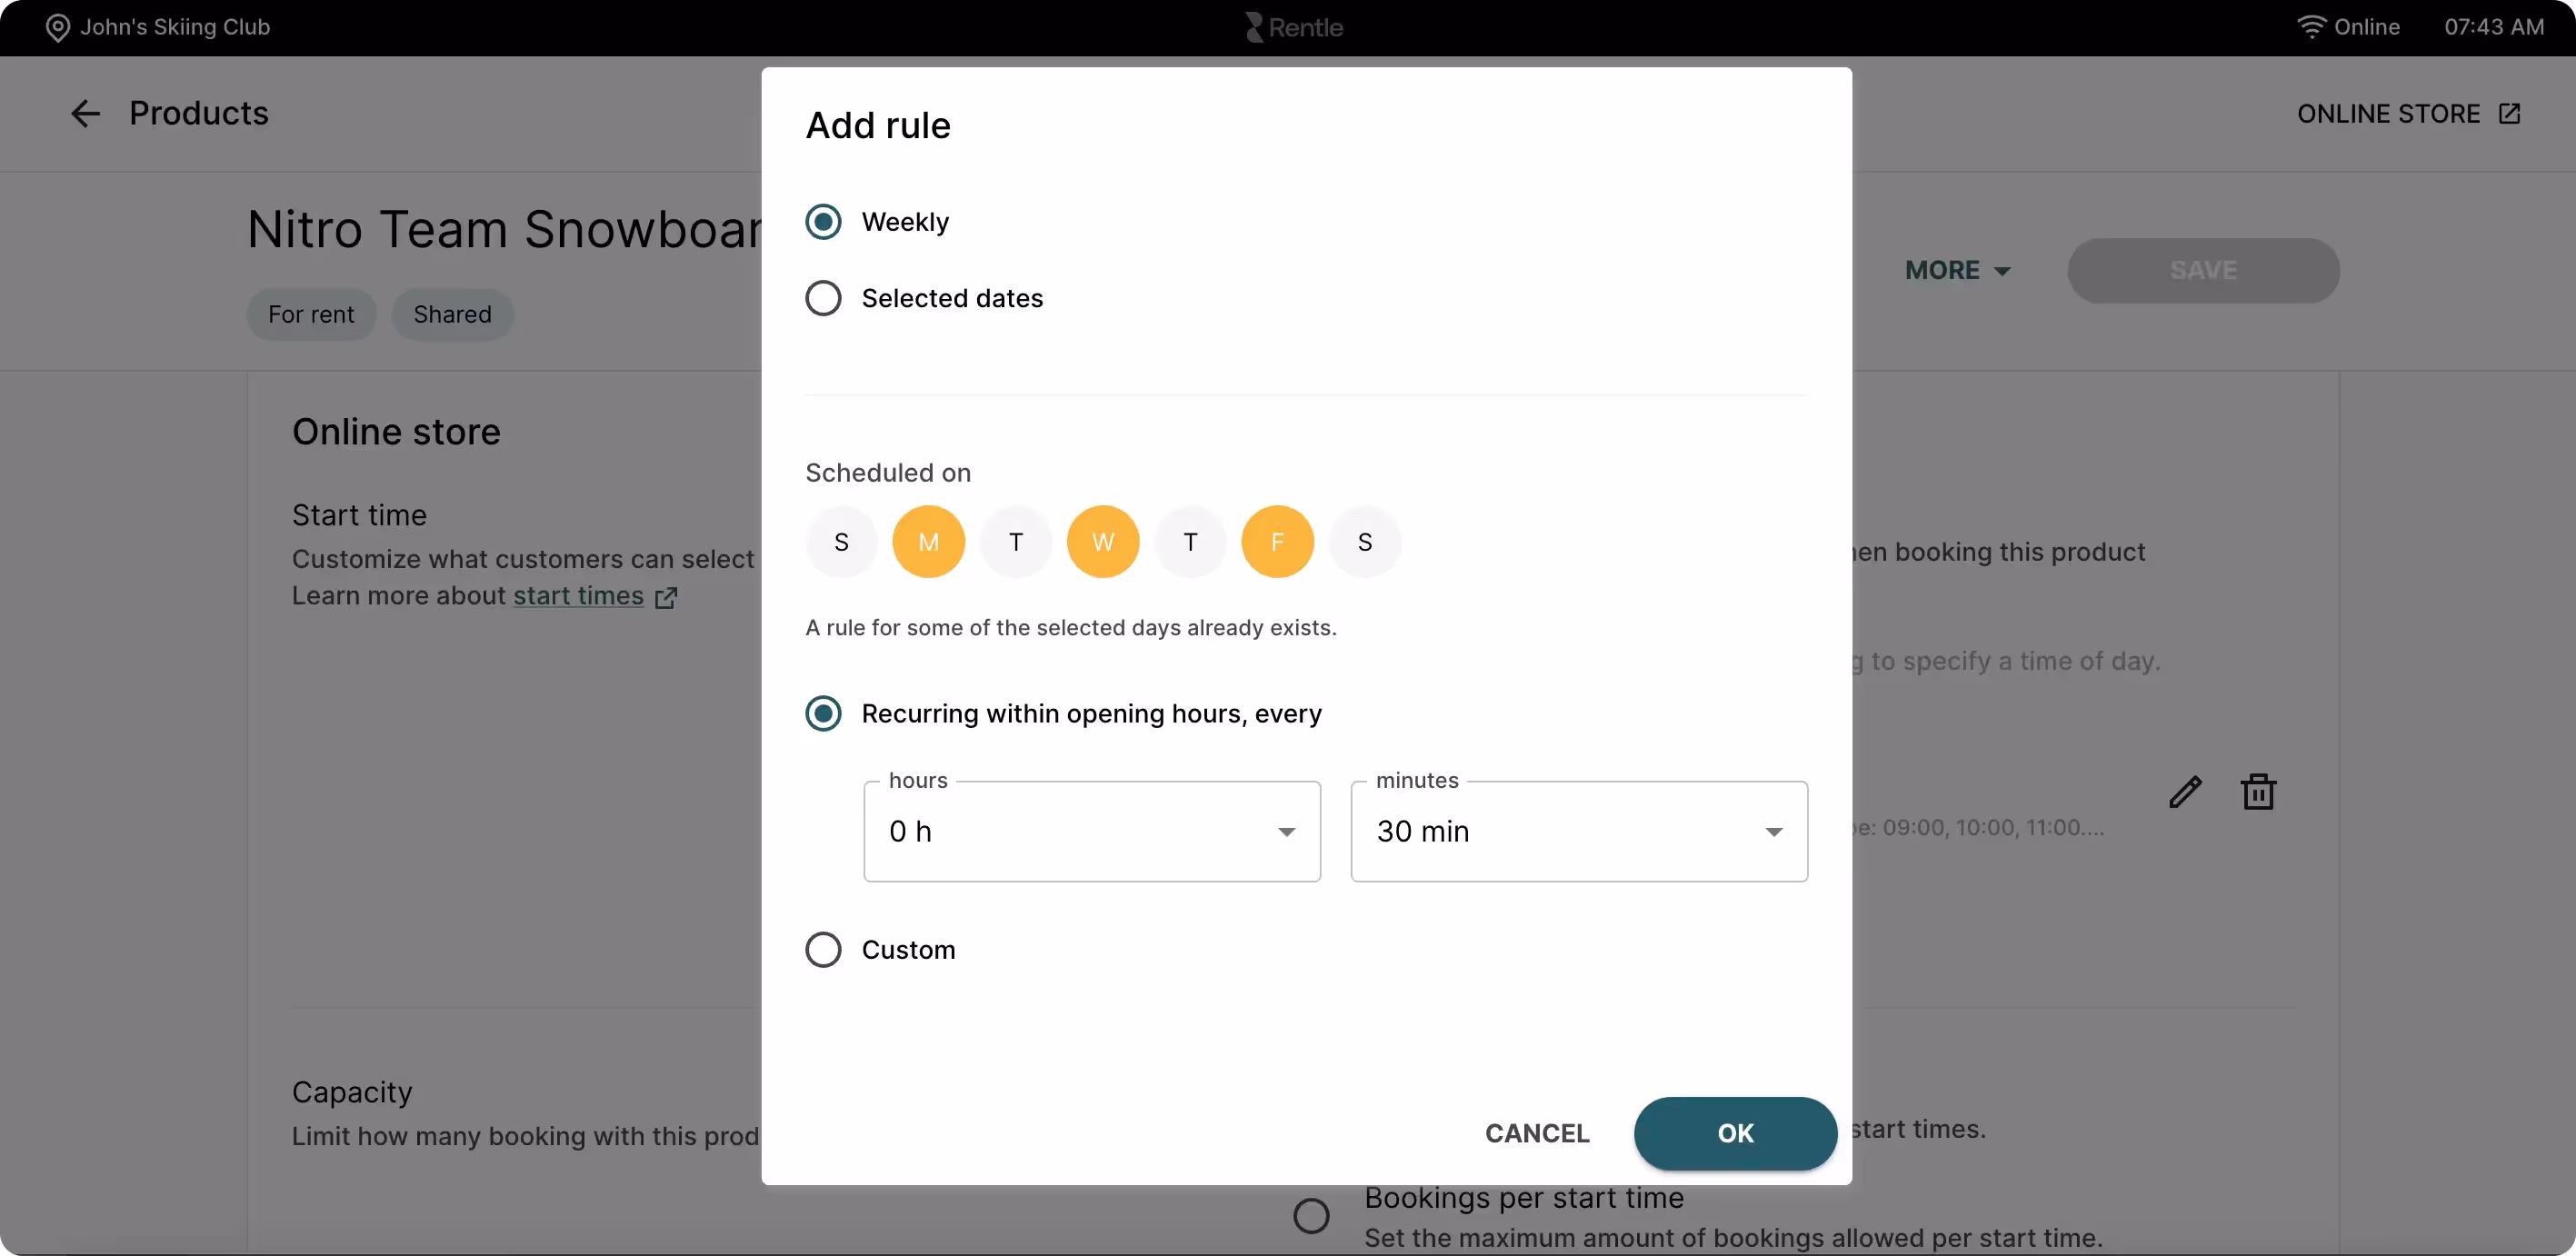Open the online store via external link icon
Image resolution: width=2576 pixels, height=1256 pixels.
tap(2511, 113)
